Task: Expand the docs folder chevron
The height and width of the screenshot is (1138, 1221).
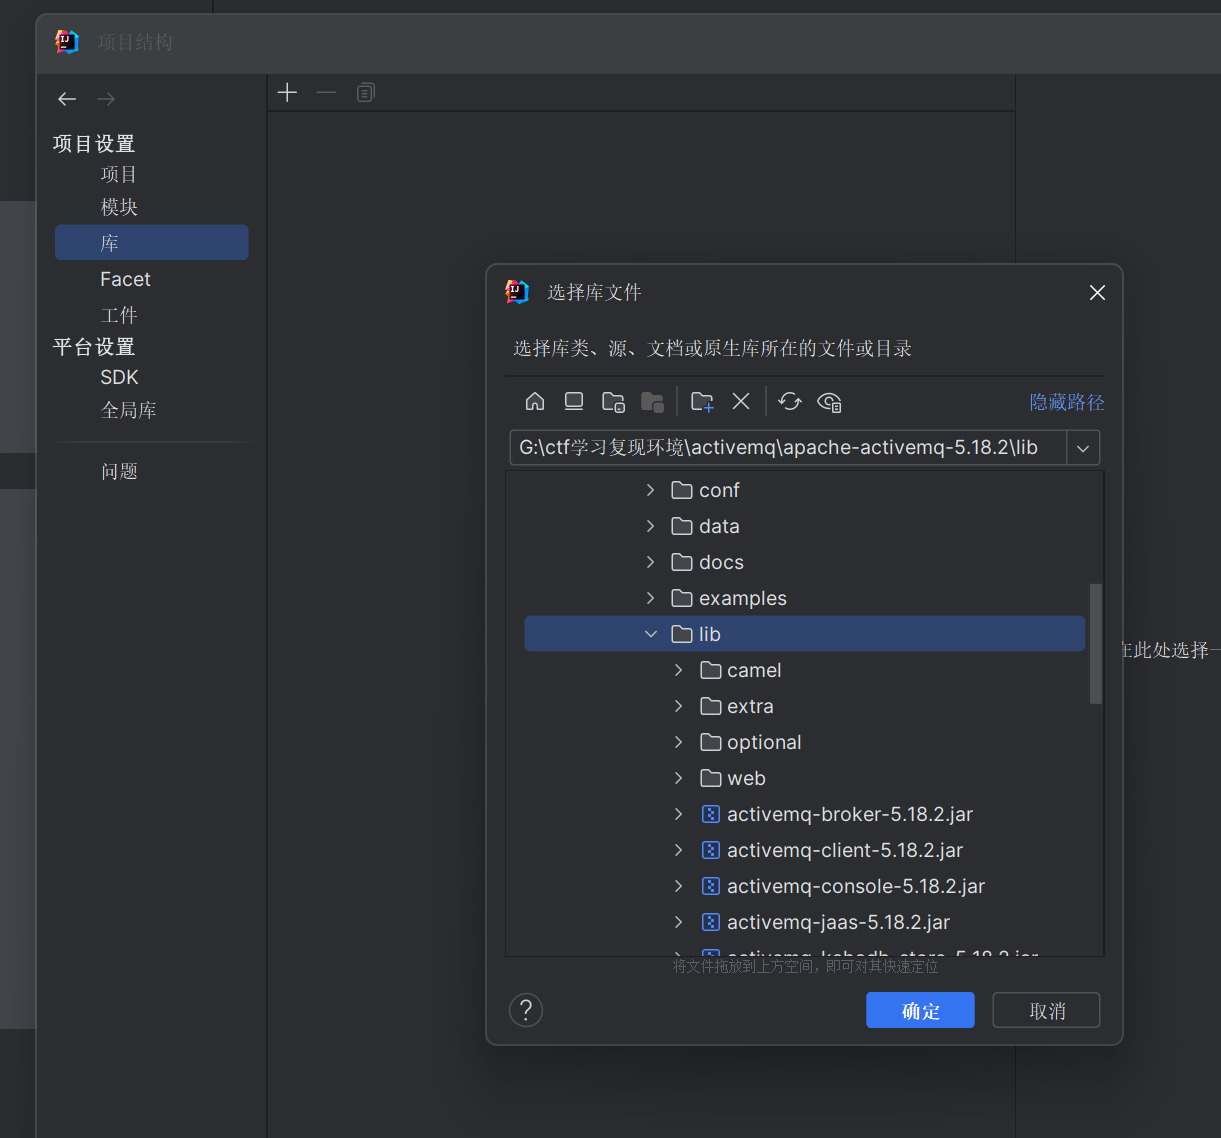Action: (x=651, y=562)
